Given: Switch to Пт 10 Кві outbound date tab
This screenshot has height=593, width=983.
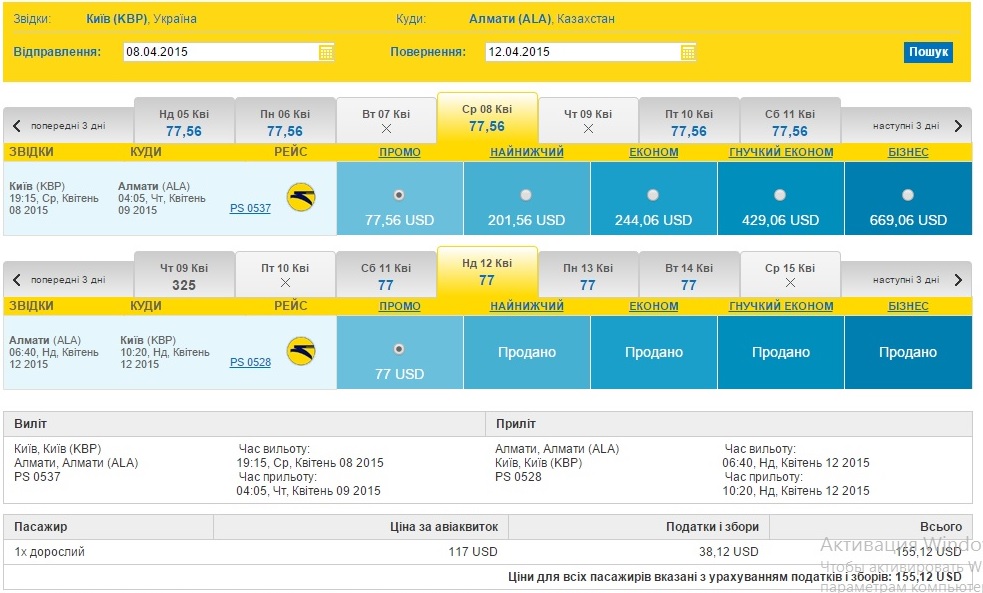Looking at the screenshot, I should [689, 122].
